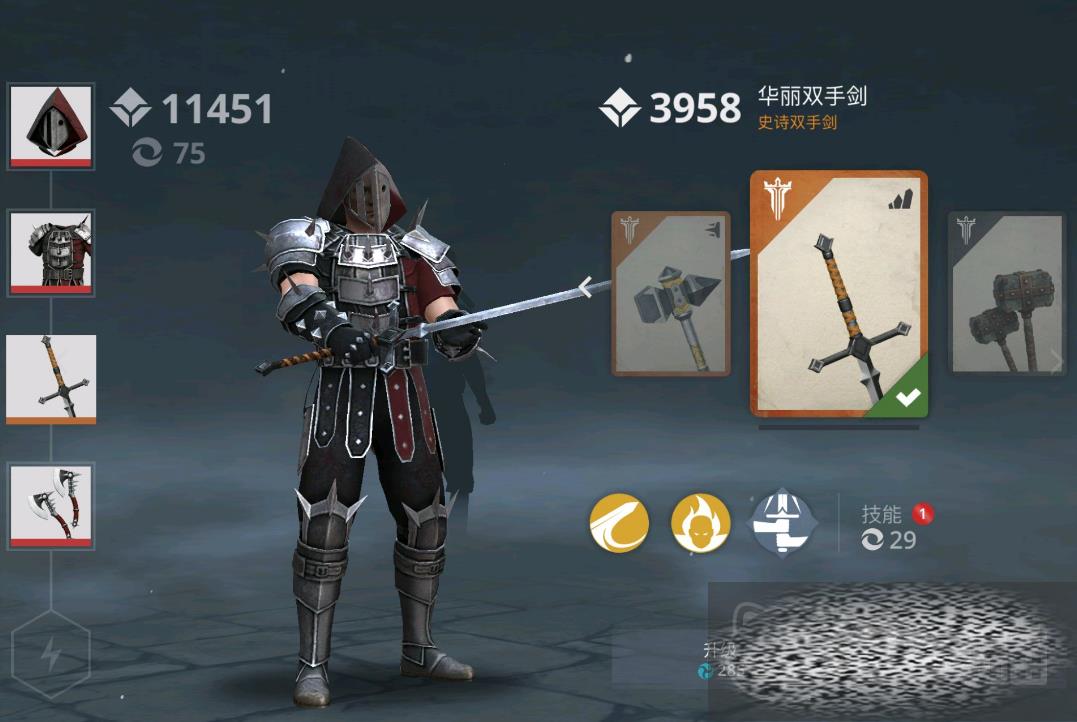This screenshot has height=722, width=1077.
Task: Select the golden slash move icon
Action: 619,523
